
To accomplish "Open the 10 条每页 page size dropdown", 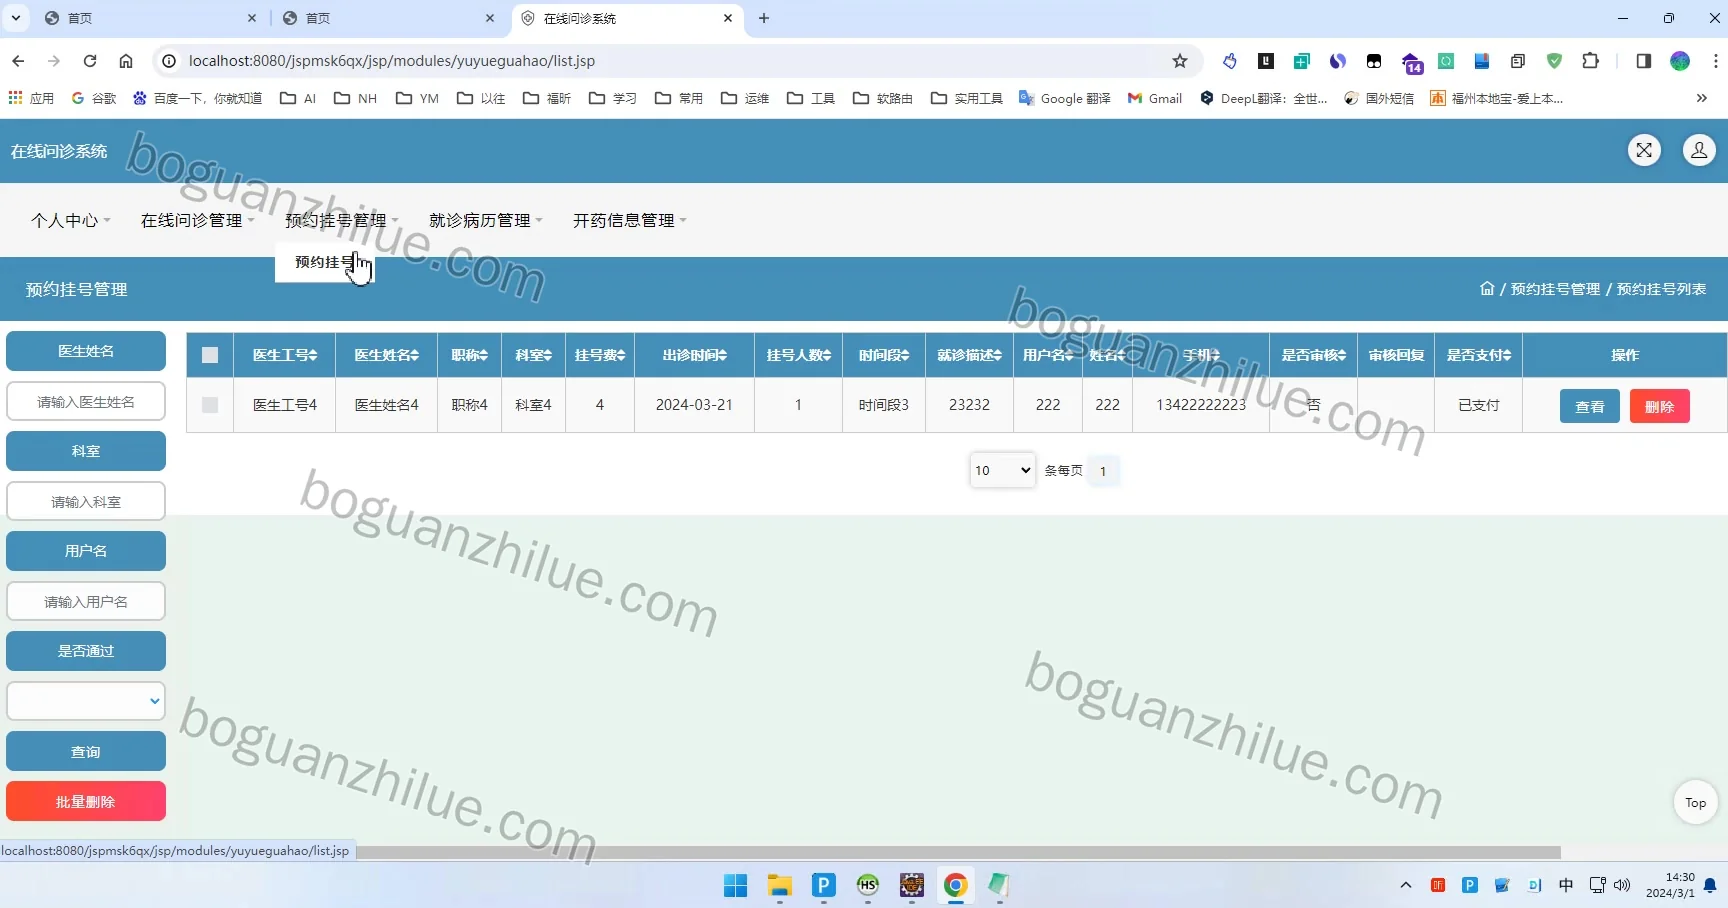I will (1002, 470).
